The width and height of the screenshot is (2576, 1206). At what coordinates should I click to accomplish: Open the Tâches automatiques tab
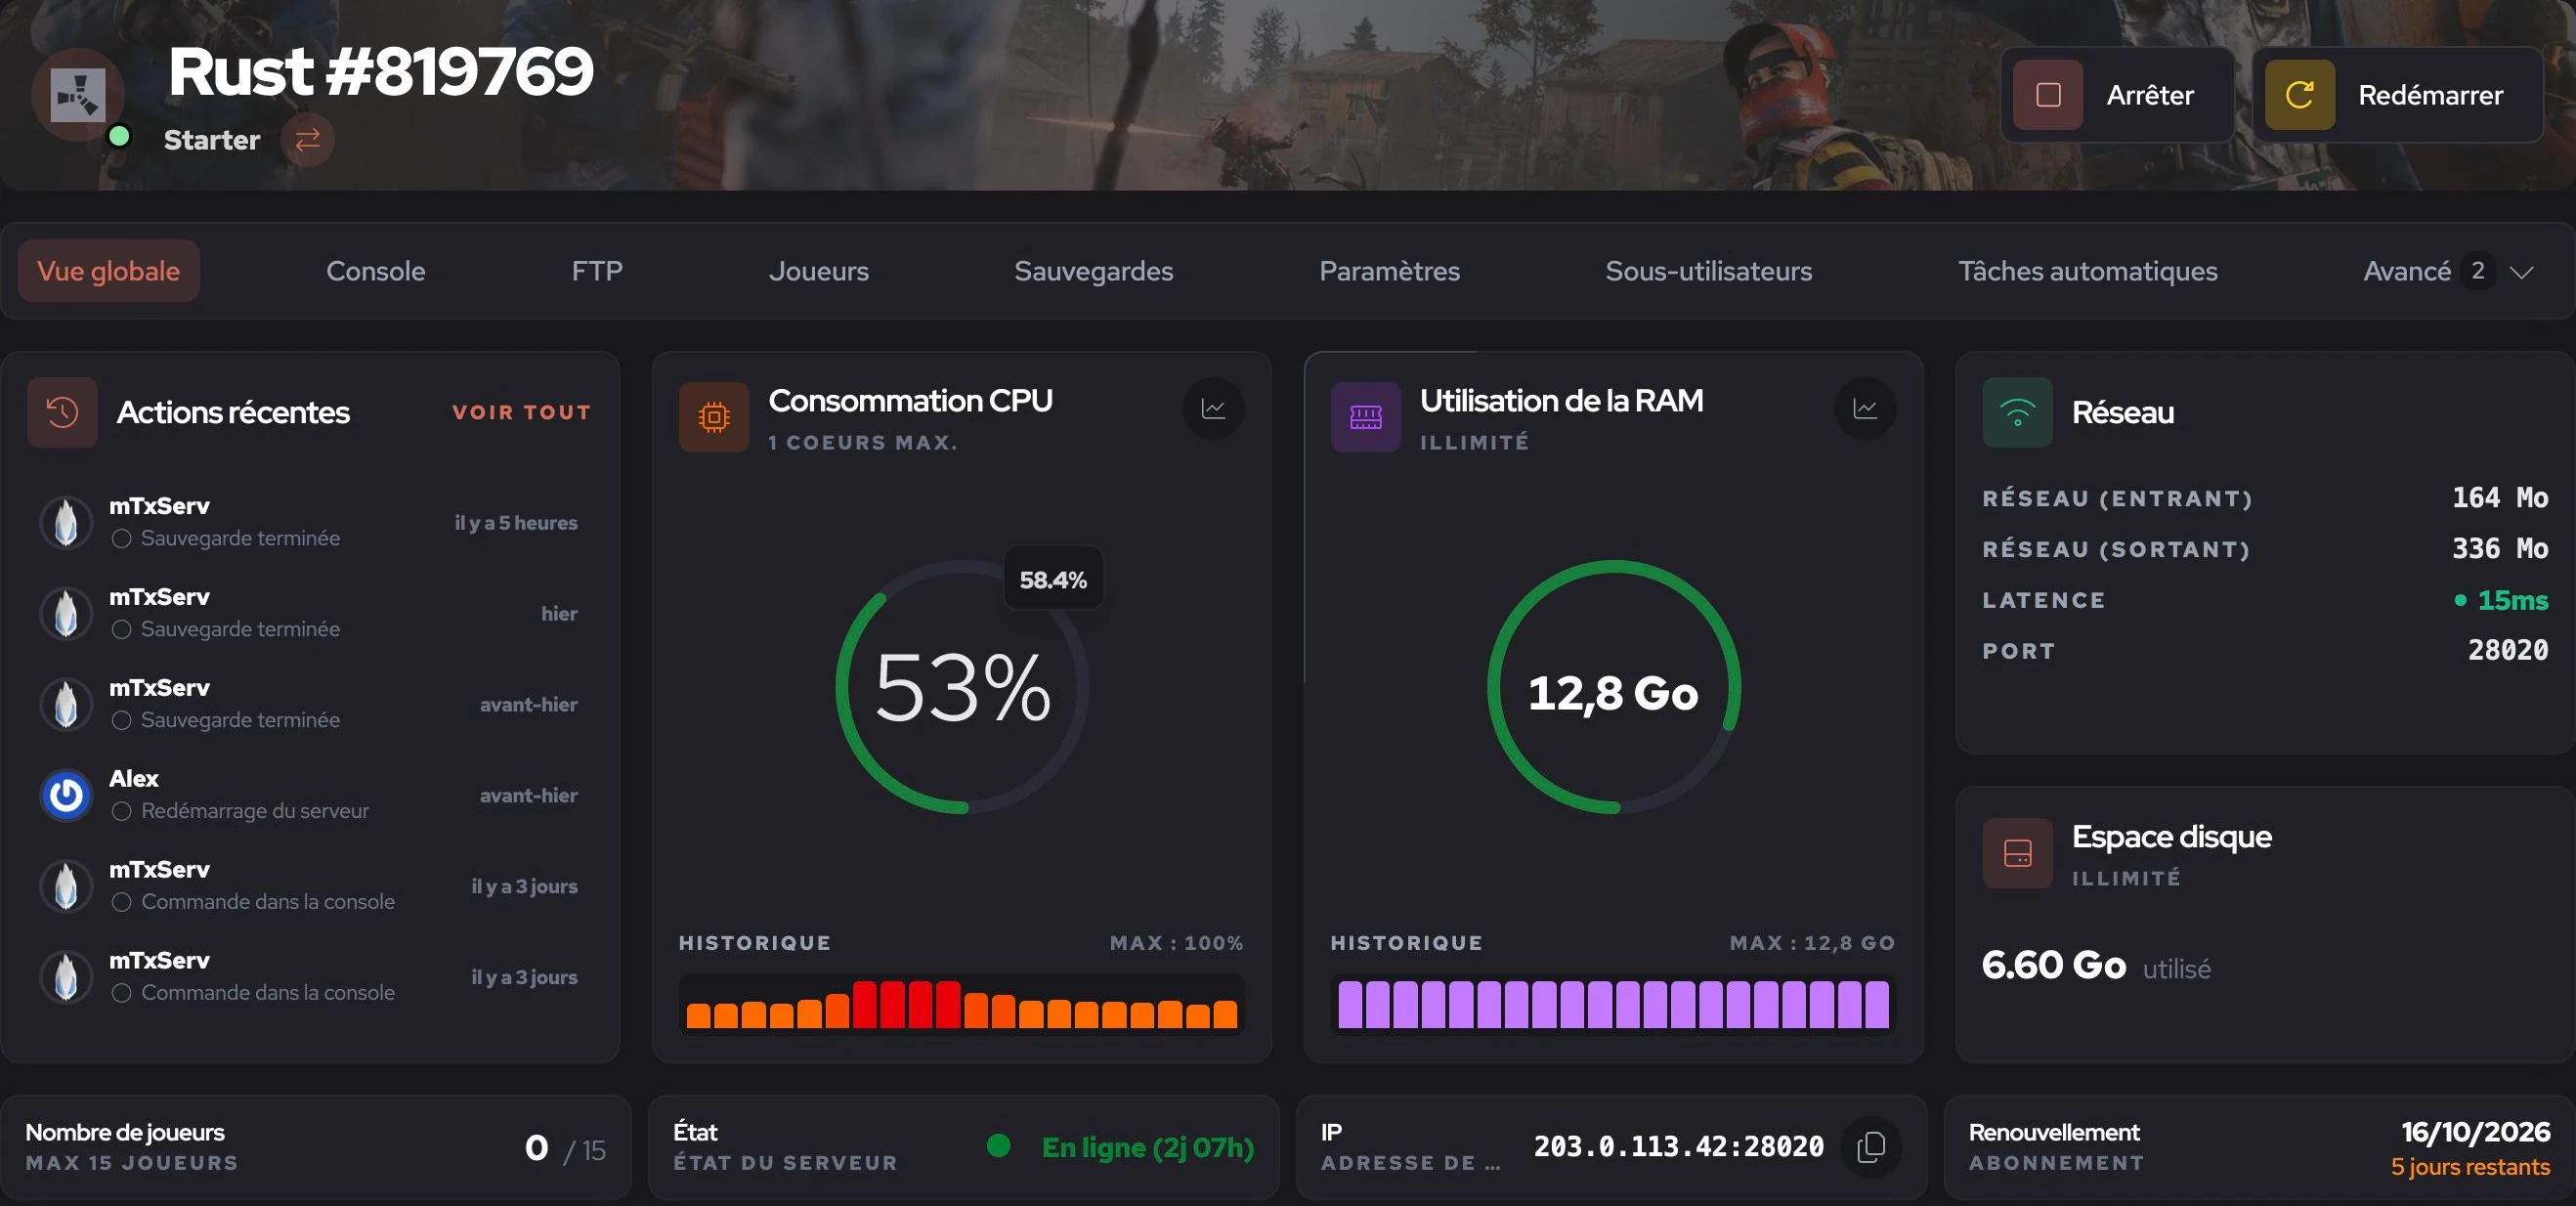point(2088,271)
